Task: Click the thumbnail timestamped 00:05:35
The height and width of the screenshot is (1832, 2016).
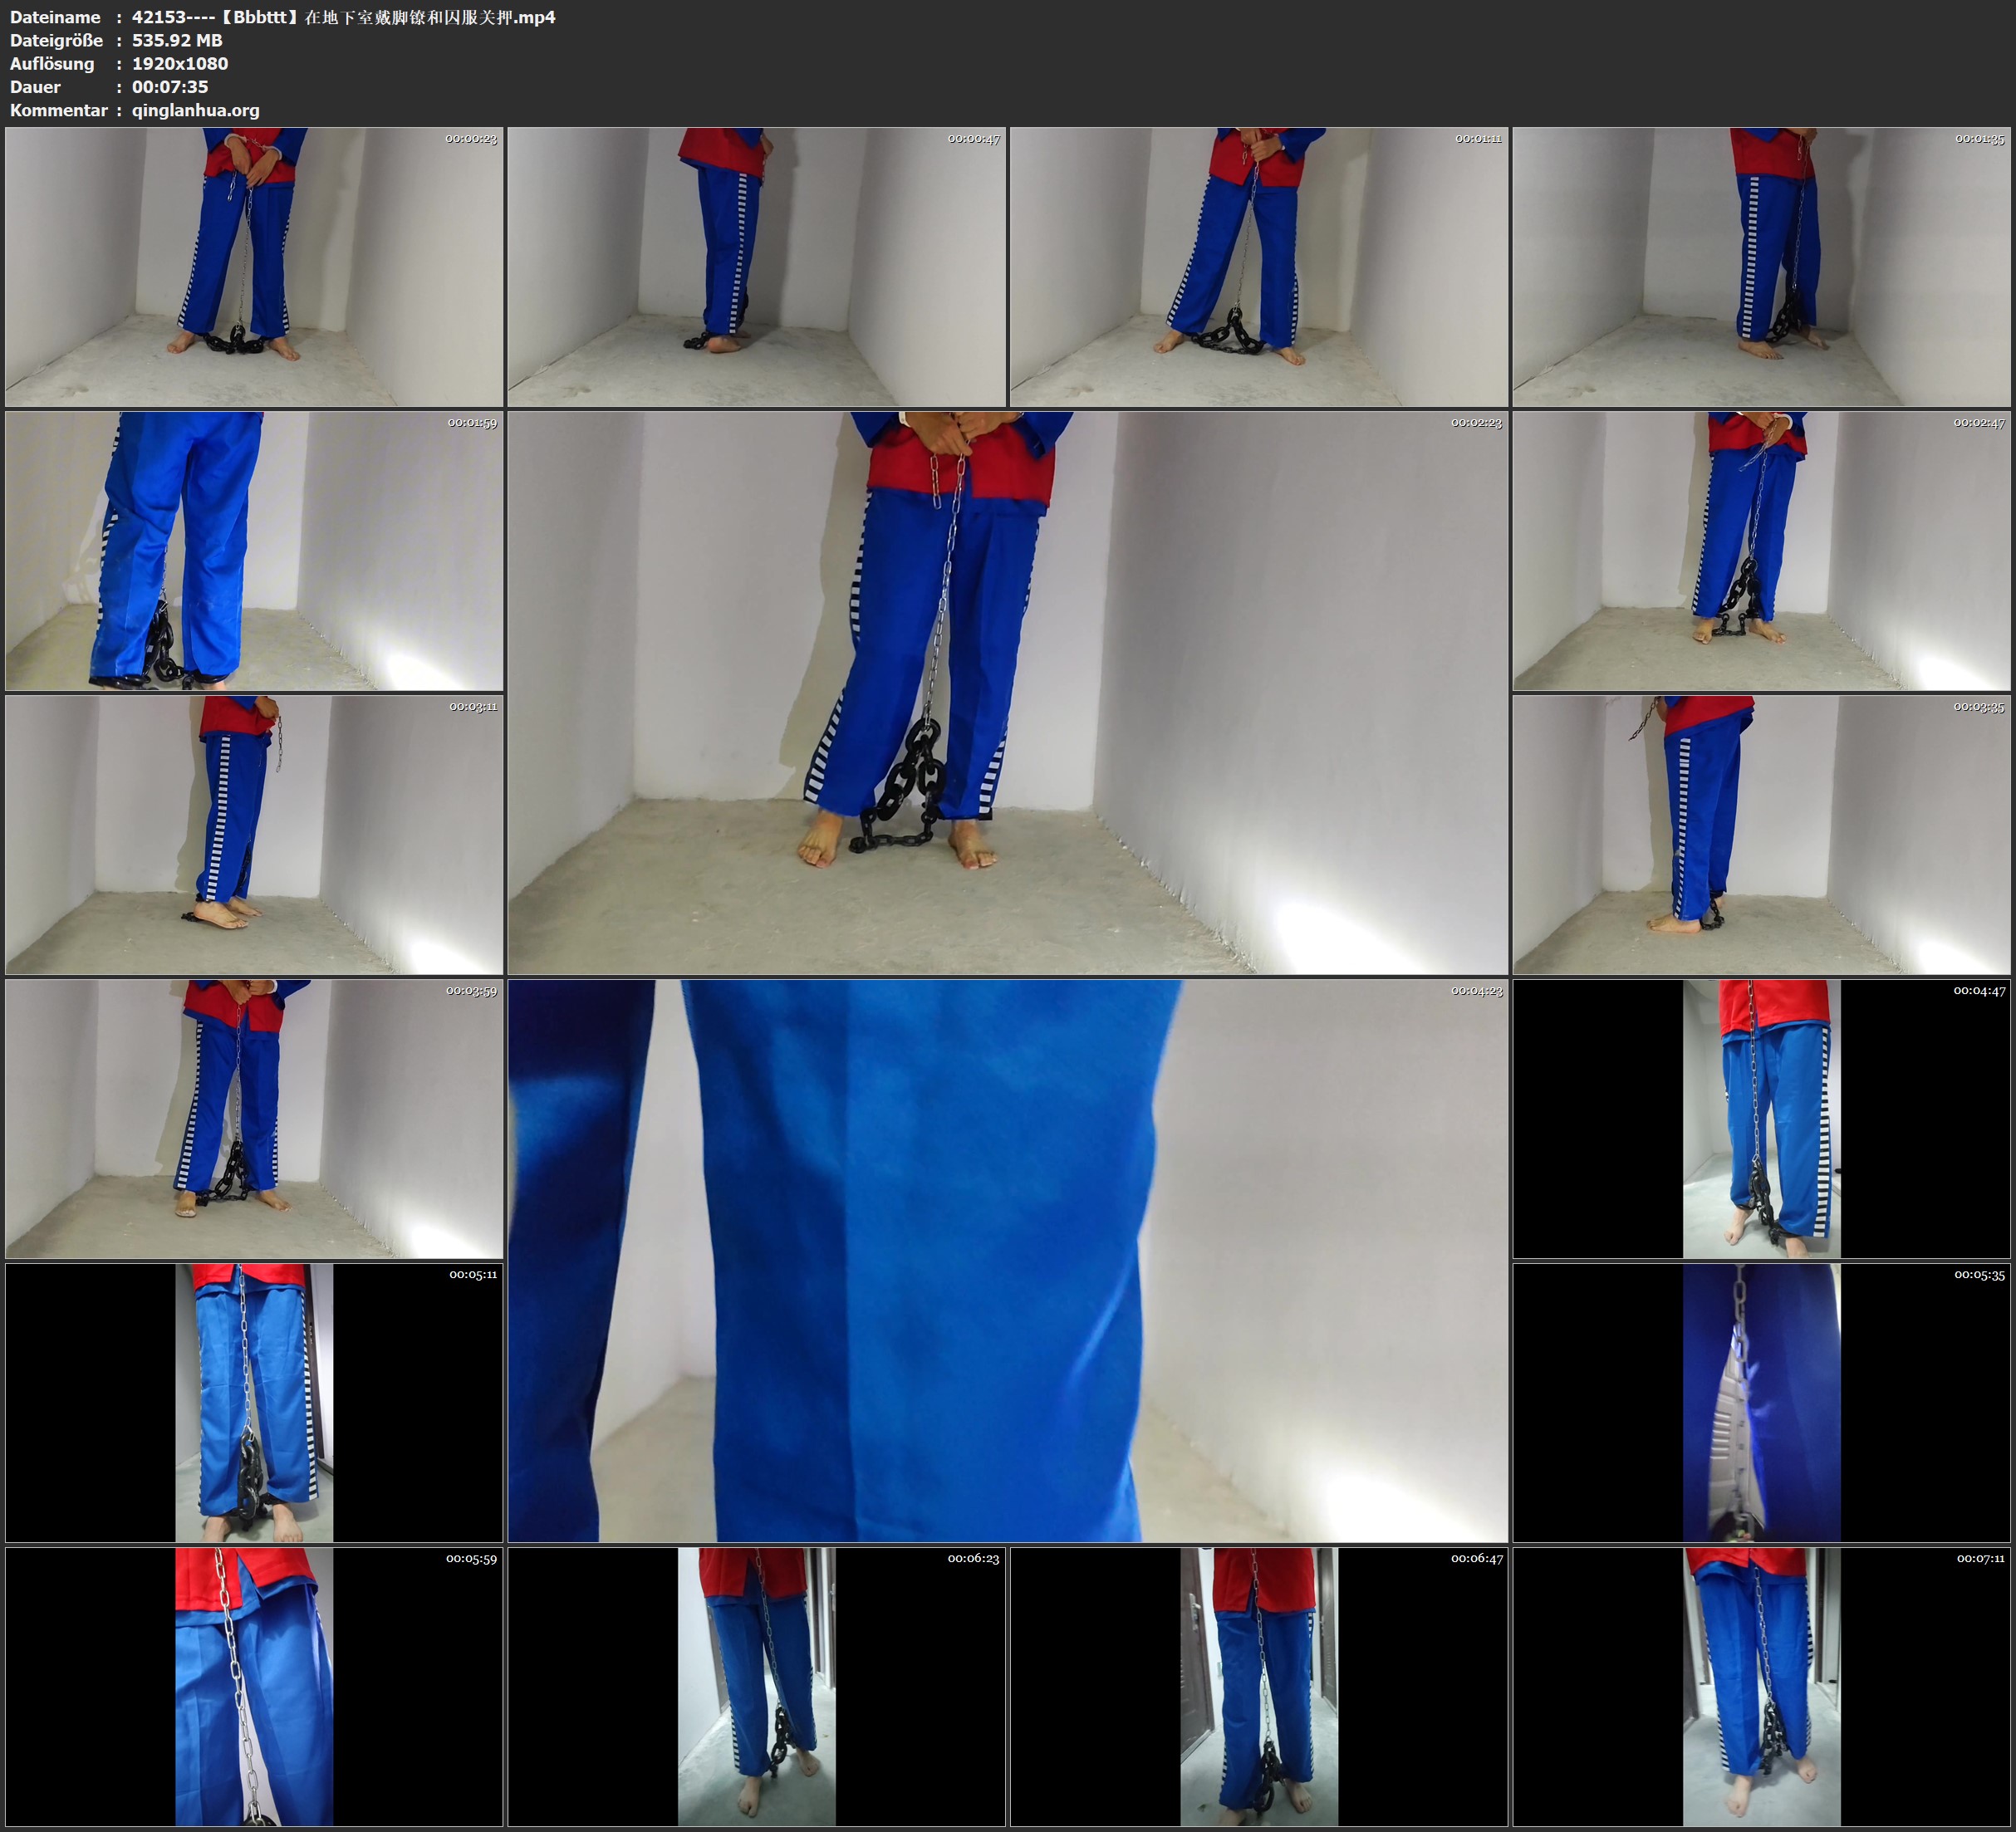Action: pyautogui.click(x=1761, y=1403)
